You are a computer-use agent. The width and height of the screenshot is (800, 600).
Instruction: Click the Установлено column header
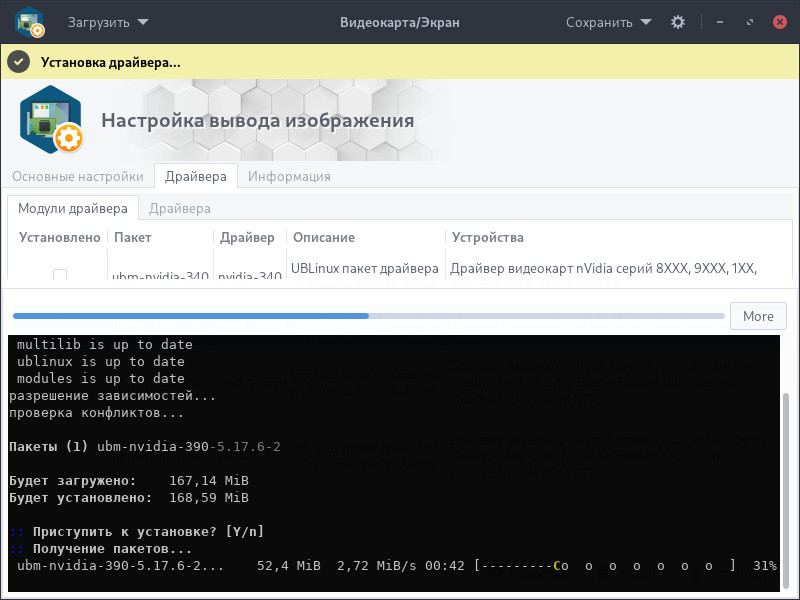[x=60, y=237]
